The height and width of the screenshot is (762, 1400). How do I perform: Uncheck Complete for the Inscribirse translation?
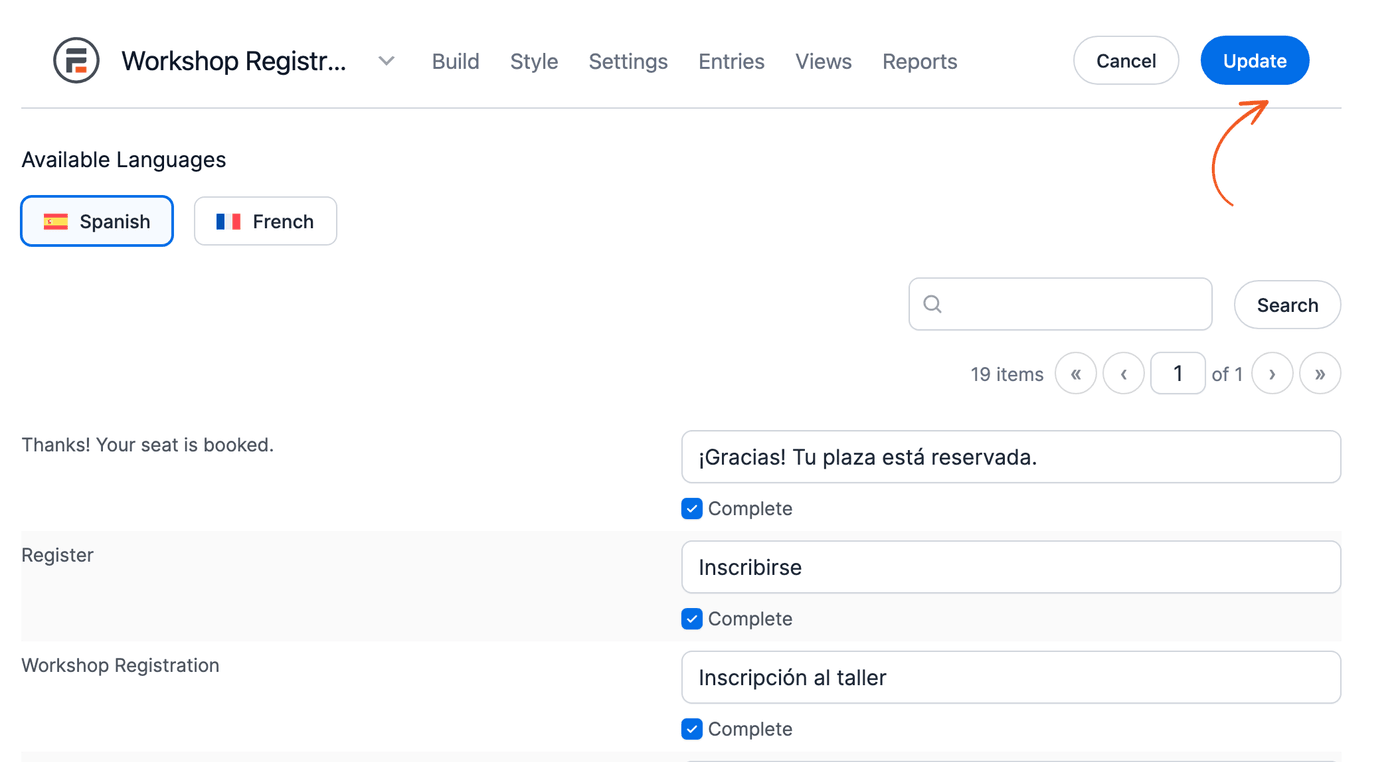(x=692, y=619)
